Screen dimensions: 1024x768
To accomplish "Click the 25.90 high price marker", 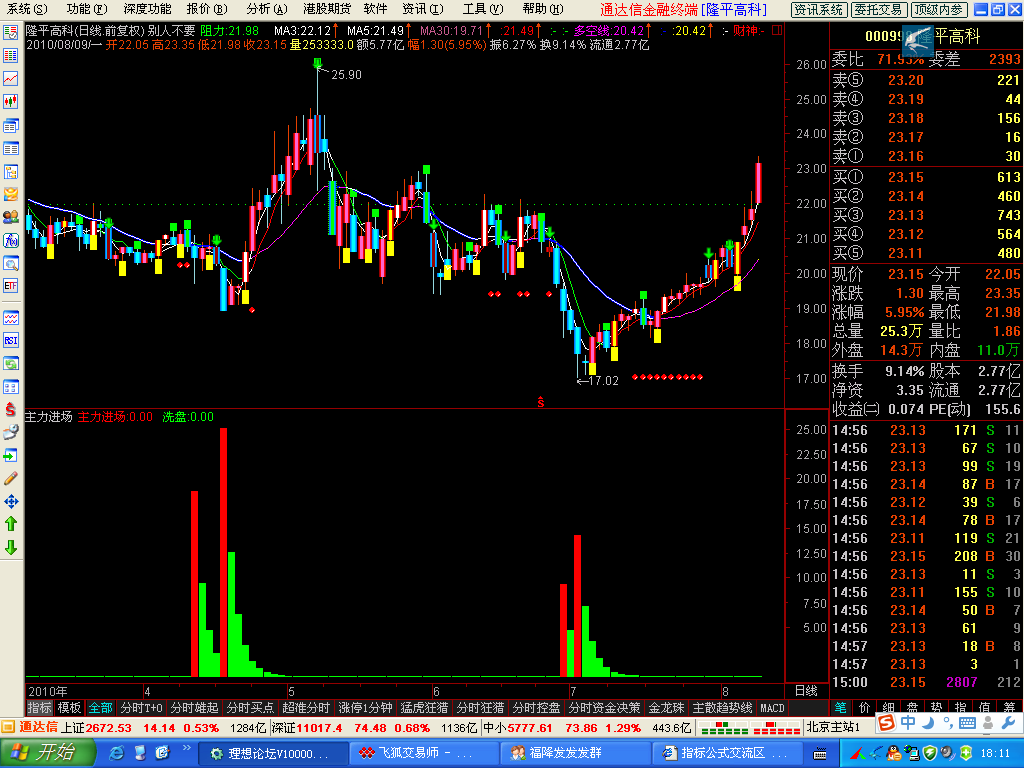I will [x=346, y=74].
